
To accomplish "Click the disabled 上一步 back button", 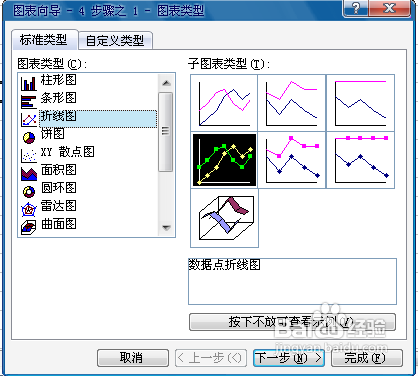I will (x=210, y=358).
